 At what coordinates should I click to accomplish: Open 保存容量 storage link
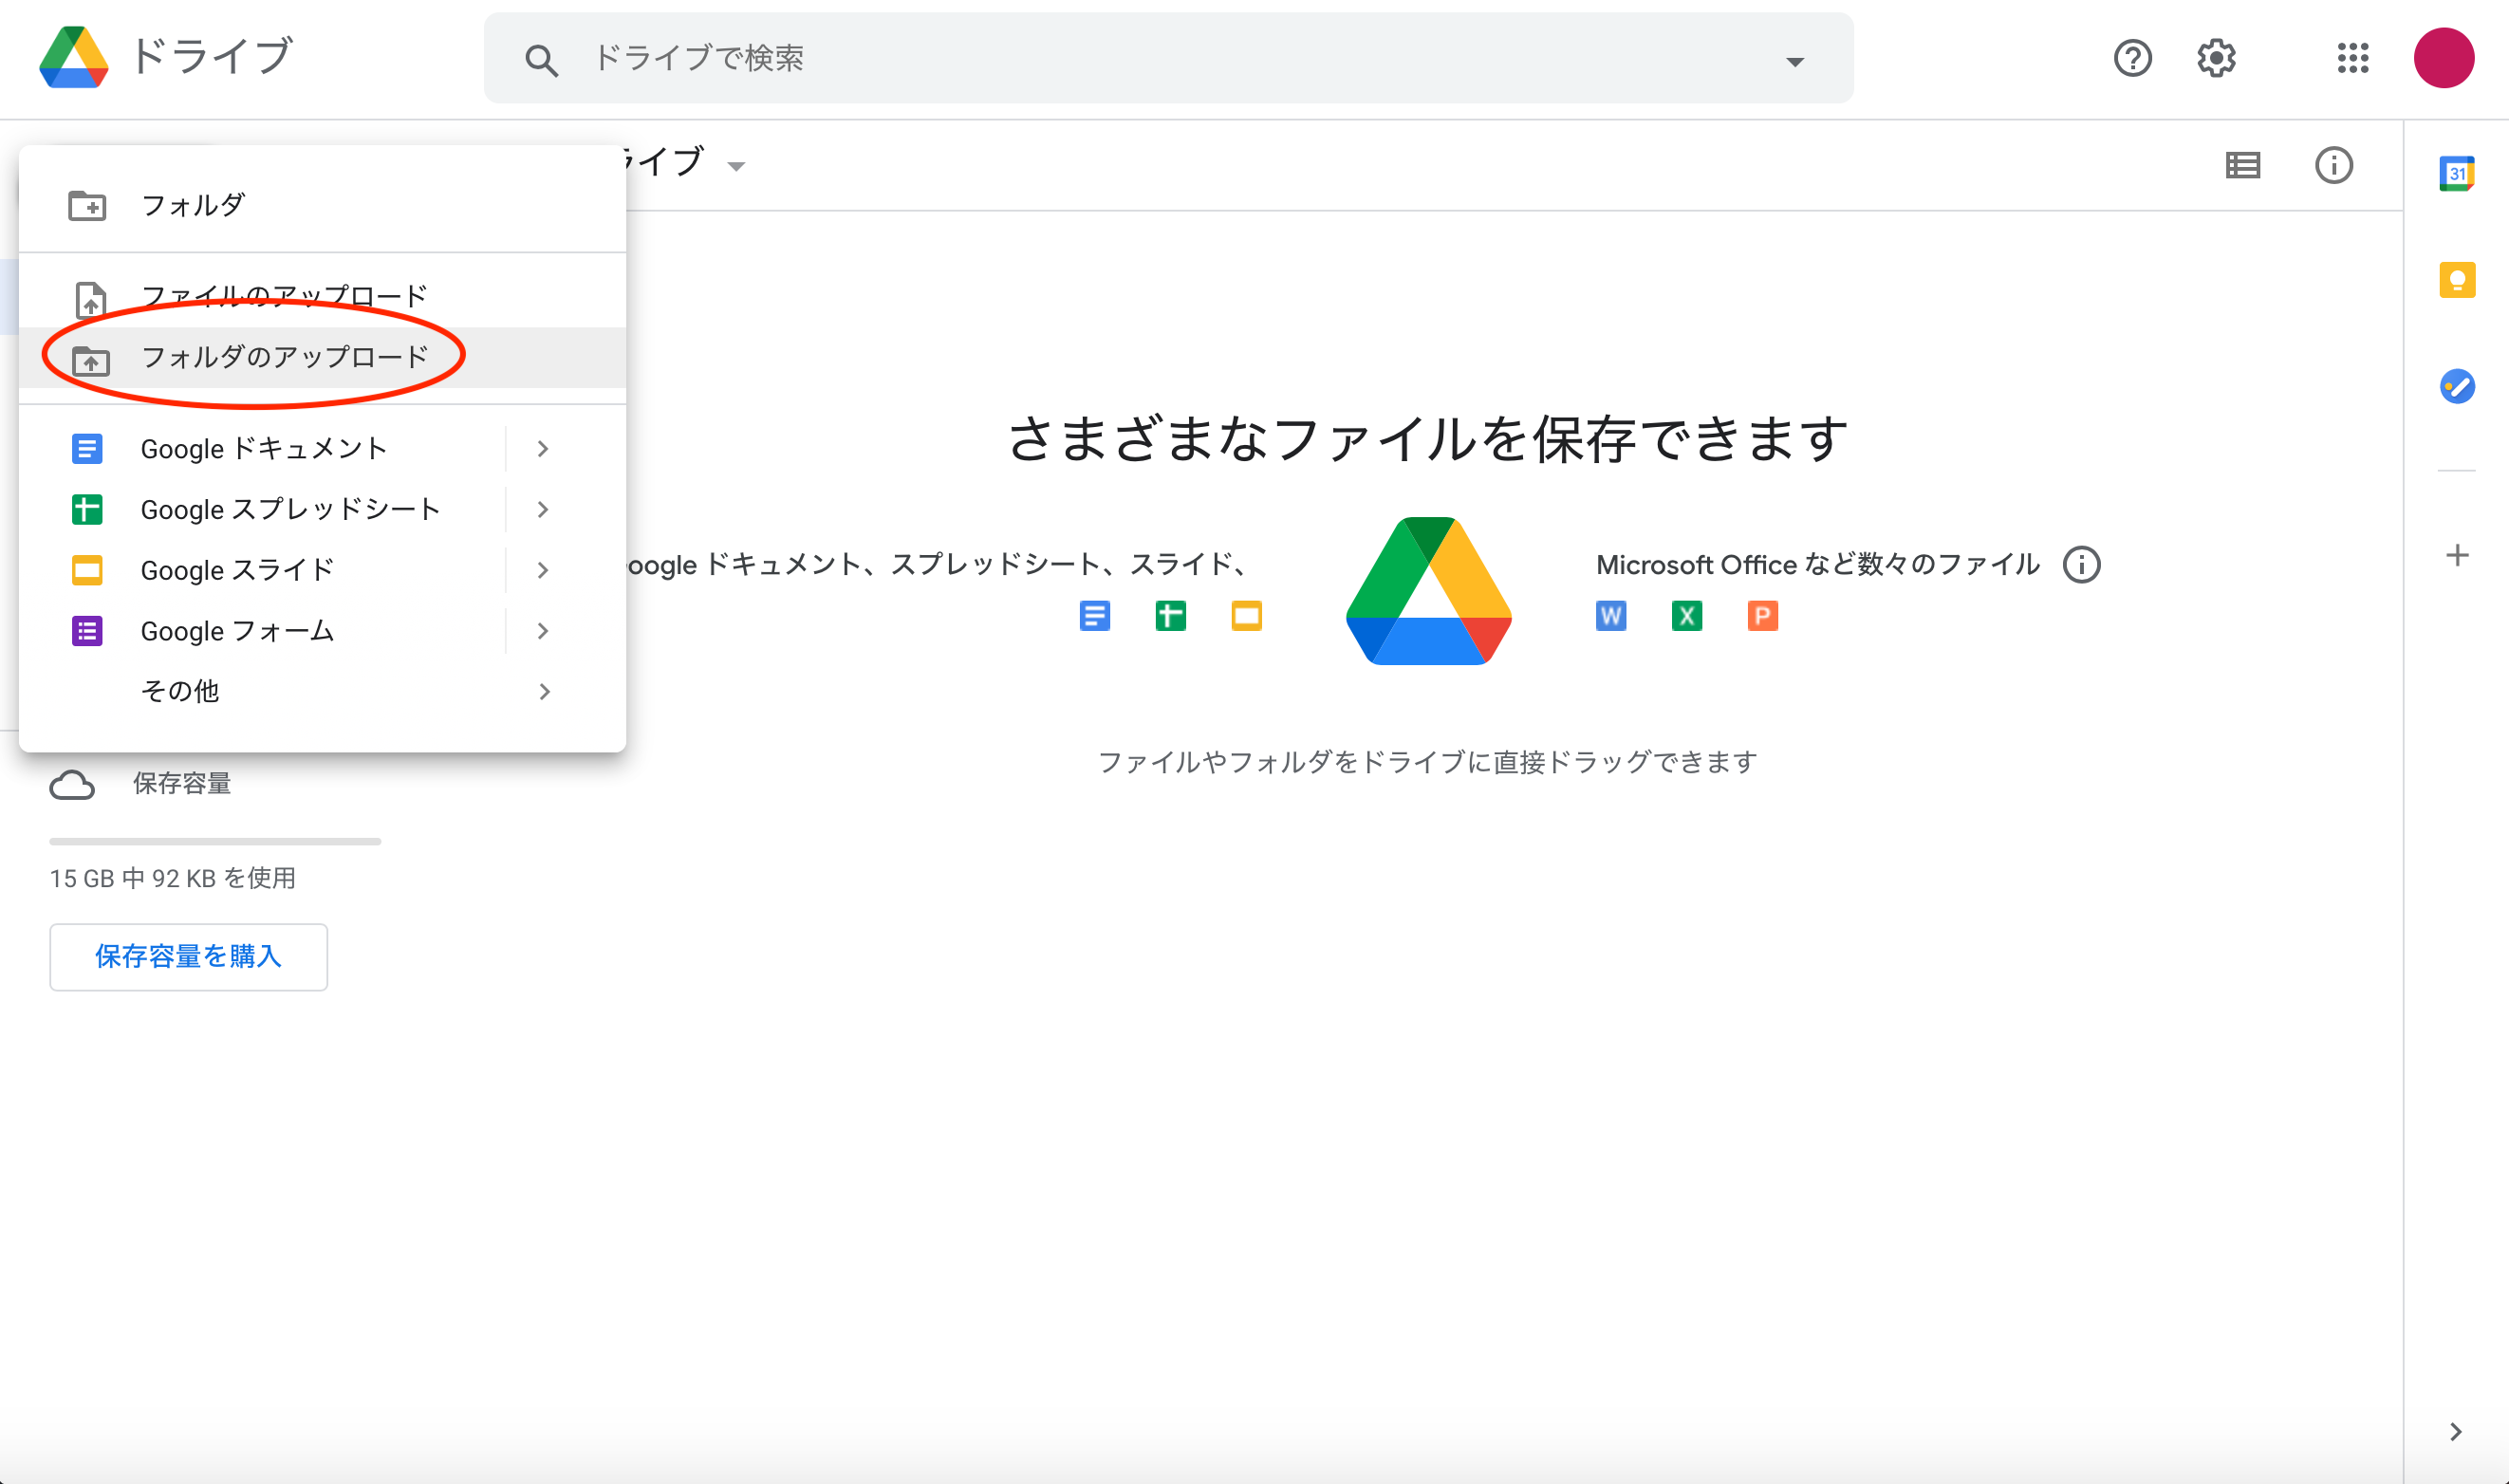tap(182, 784)
